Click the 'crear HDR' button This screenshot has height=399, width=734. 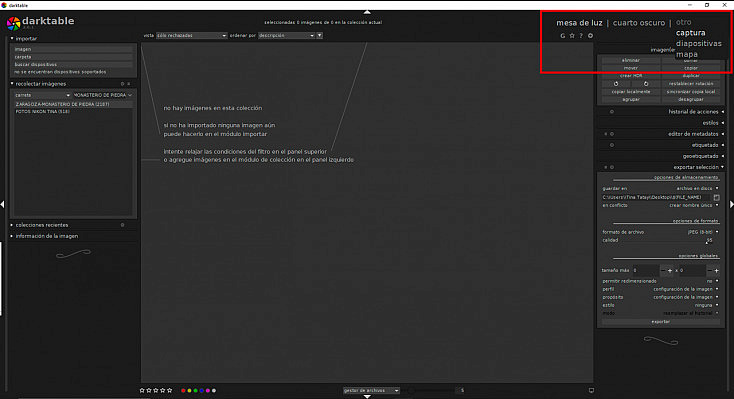(x=631, y=76)
